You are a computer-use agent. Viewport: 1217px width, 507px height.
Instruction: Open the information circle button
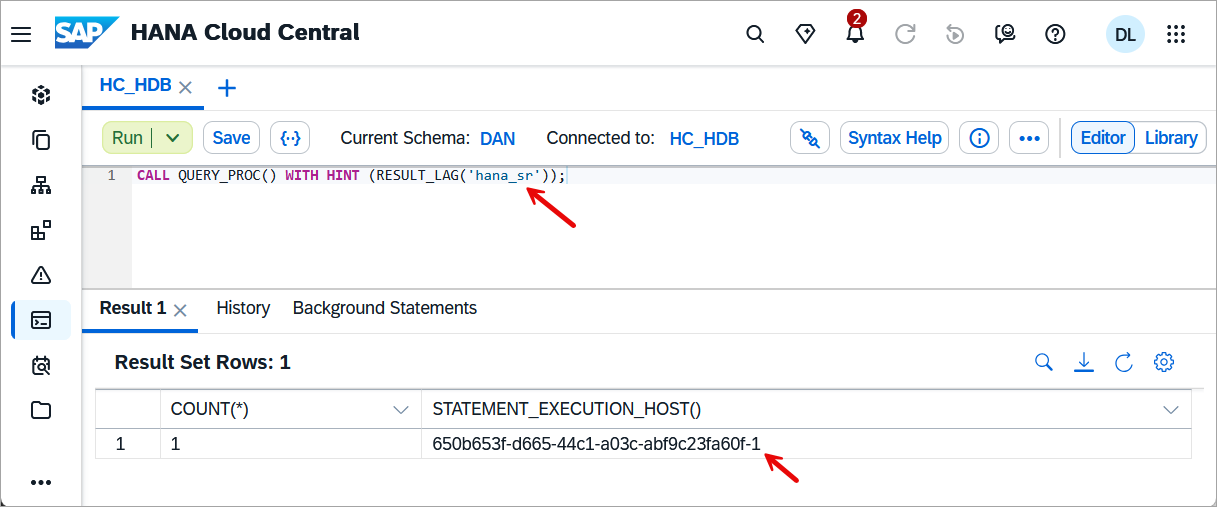click(x=979, y=138)
